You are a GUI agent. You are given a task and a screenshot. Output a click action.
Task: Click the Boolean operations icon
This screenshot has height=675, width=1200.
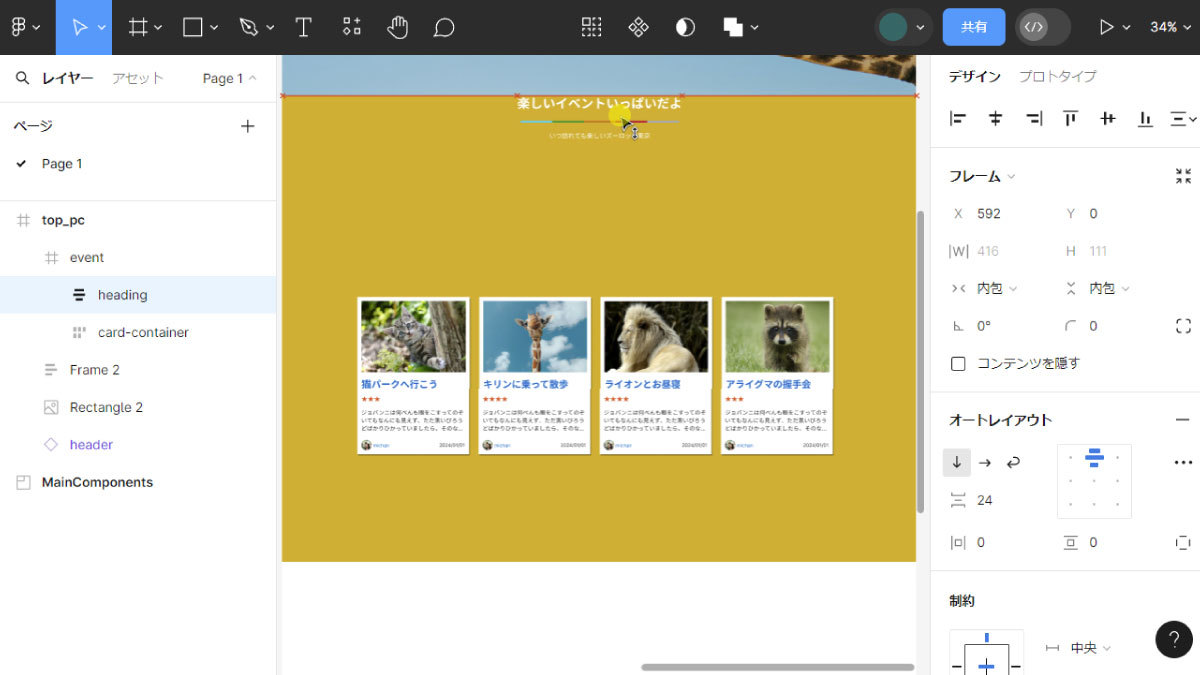733,27
